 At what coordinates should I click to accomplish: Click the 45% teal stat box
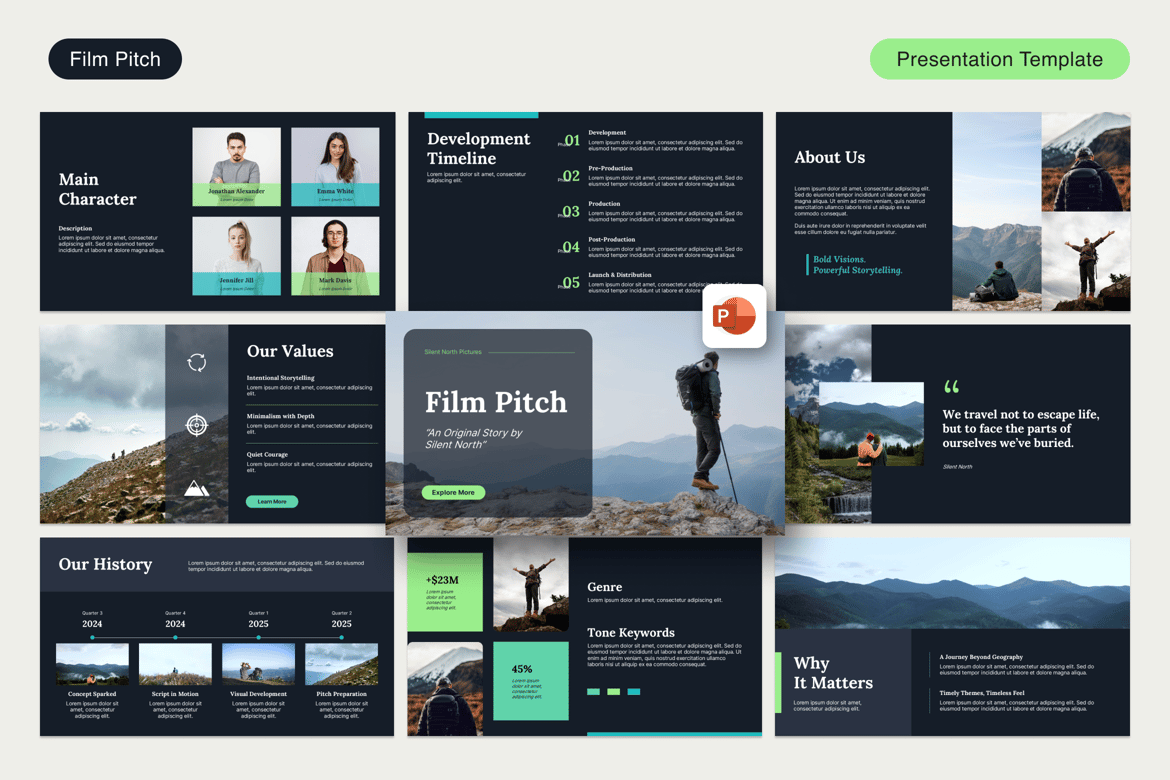pos(531,681)
